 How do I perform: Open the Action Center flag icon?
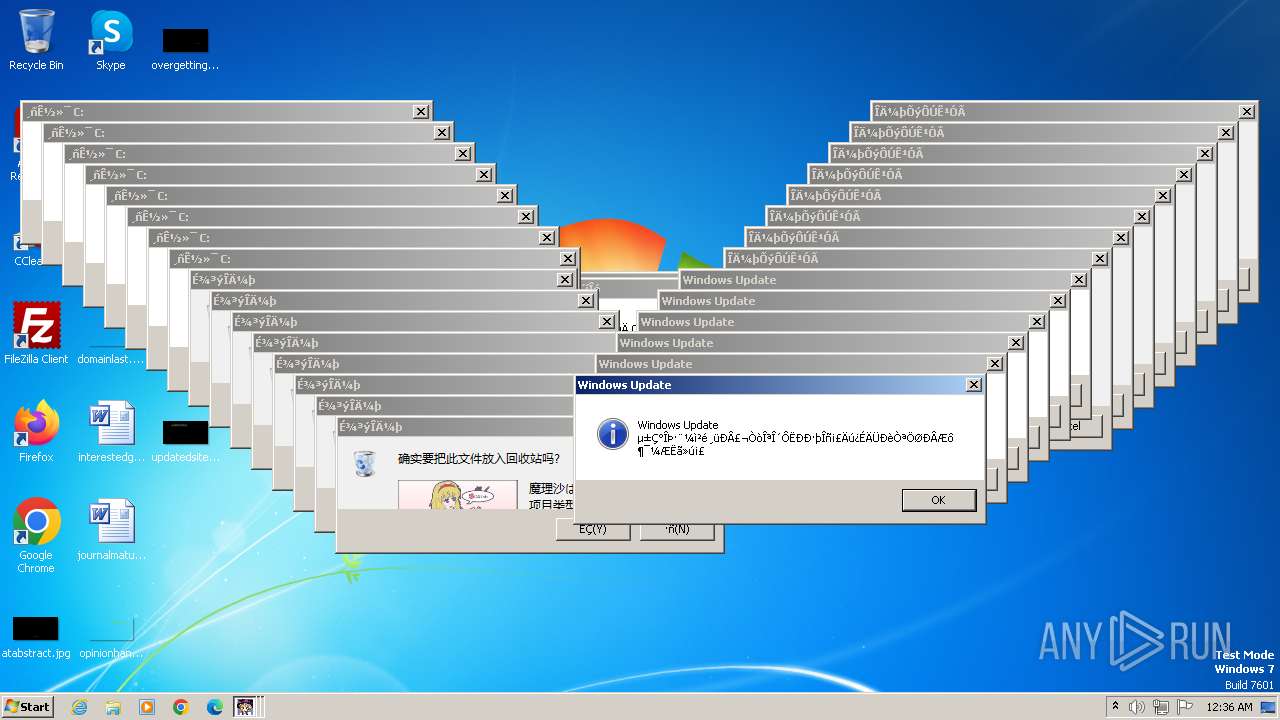pyautogui.click(x=1186, y=707)
